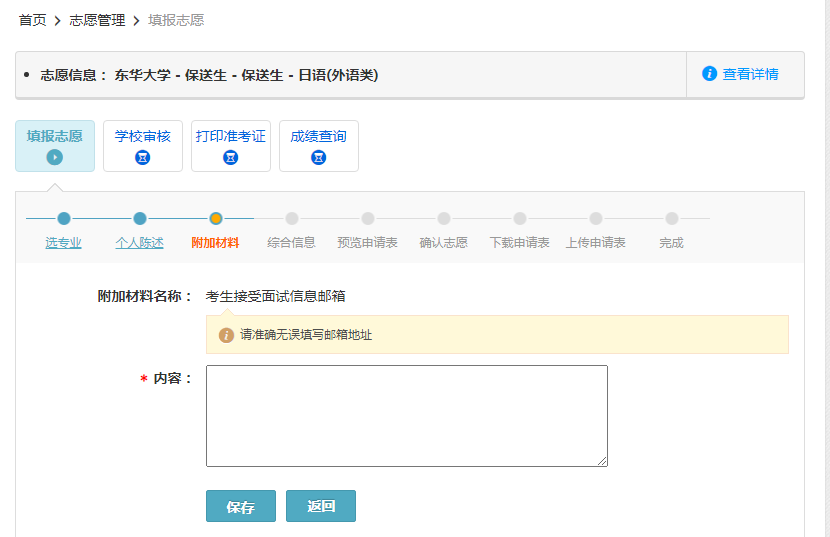830x537 pixels.
Task: Click the orange 附加材料 step circle
Action: tap(216, 218)
